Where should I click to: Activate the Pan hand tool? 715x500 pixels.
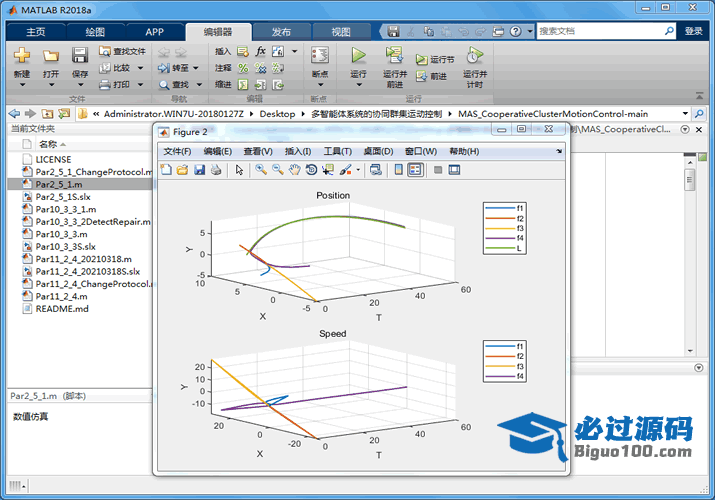coord(294,170)
